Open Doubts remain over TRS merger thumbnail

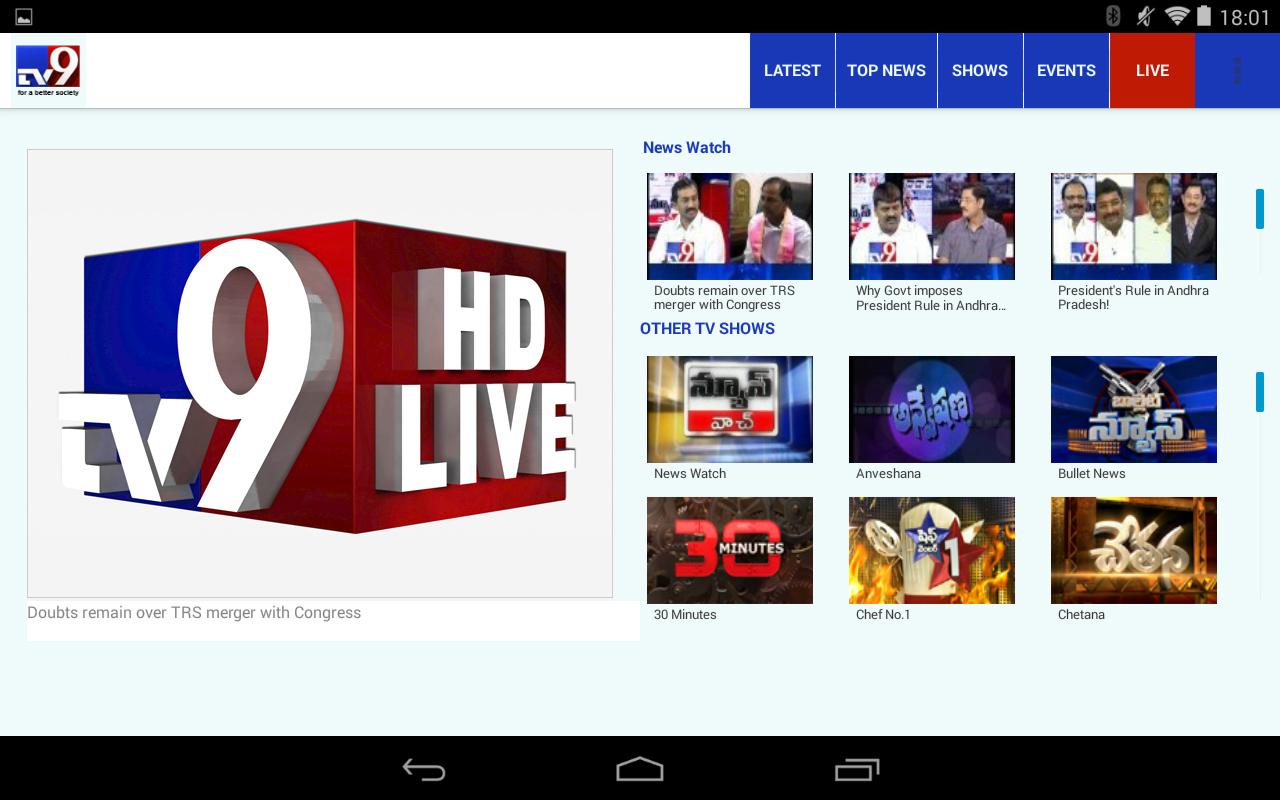[x=730, y=226]
